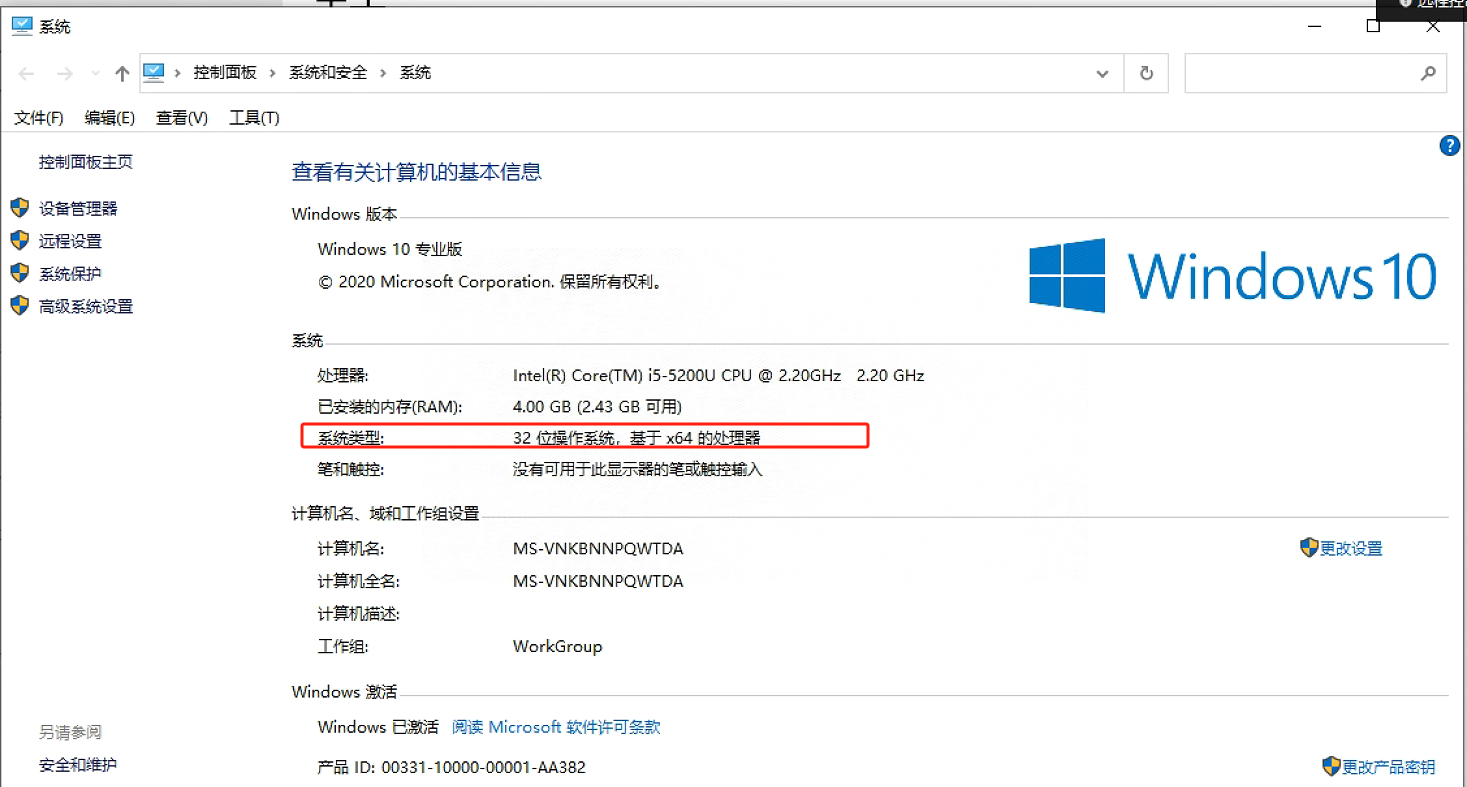Expand breadcrumb arrow before 控制面板
Screen dimensions: 1467x787
[178, 73]
